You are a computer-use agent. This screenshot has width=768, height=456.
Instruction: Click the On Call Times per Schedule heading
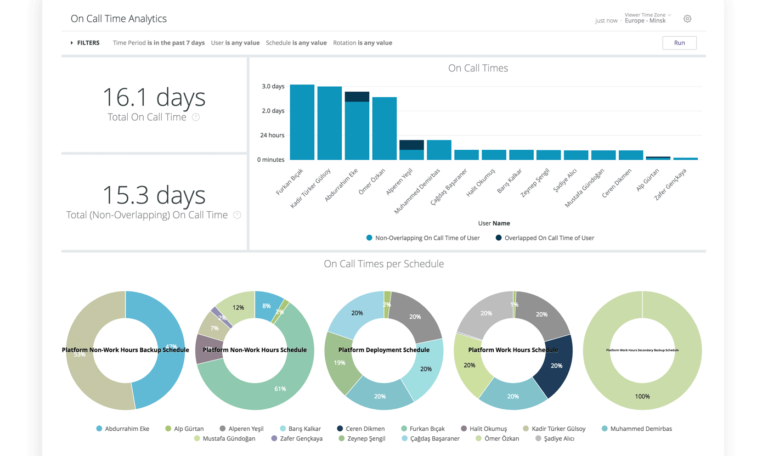(384, 264)
